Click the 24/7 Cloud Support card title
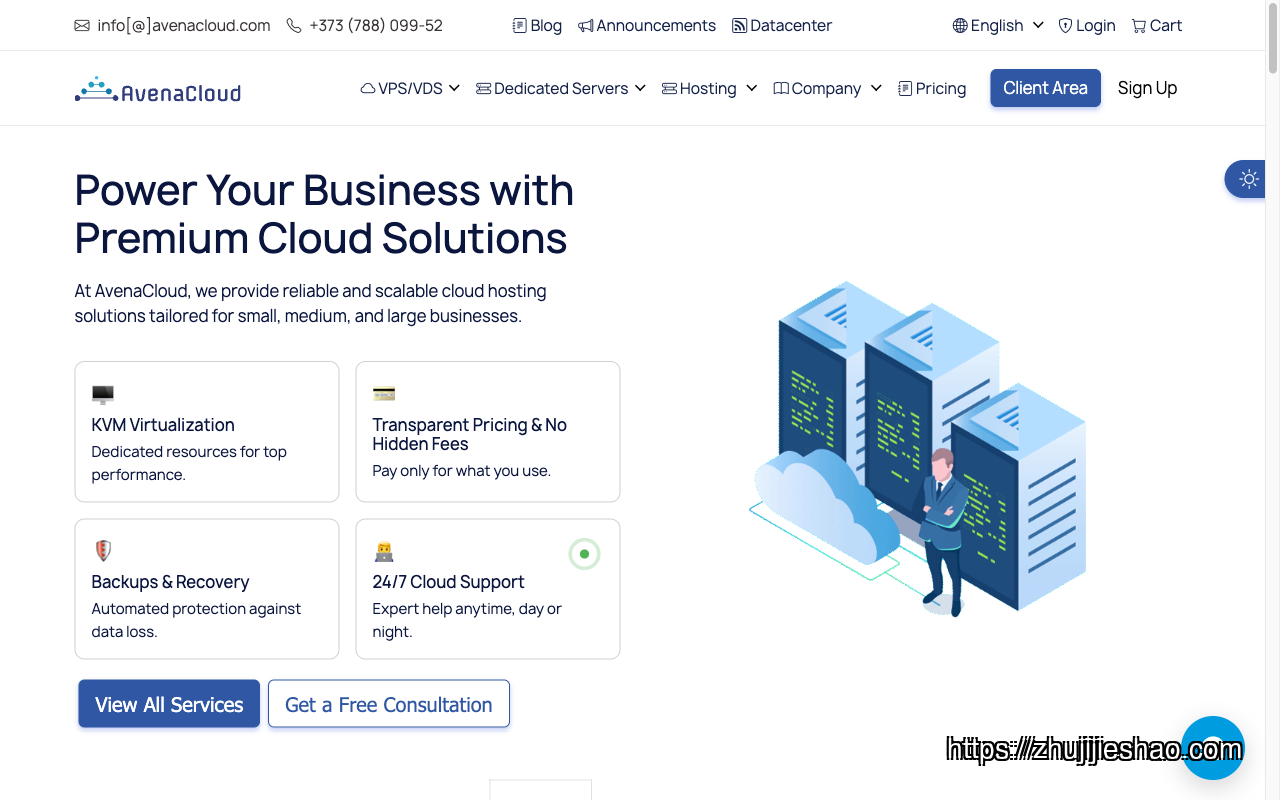Viewport: 1280px width, 800px height. point(448,582)
